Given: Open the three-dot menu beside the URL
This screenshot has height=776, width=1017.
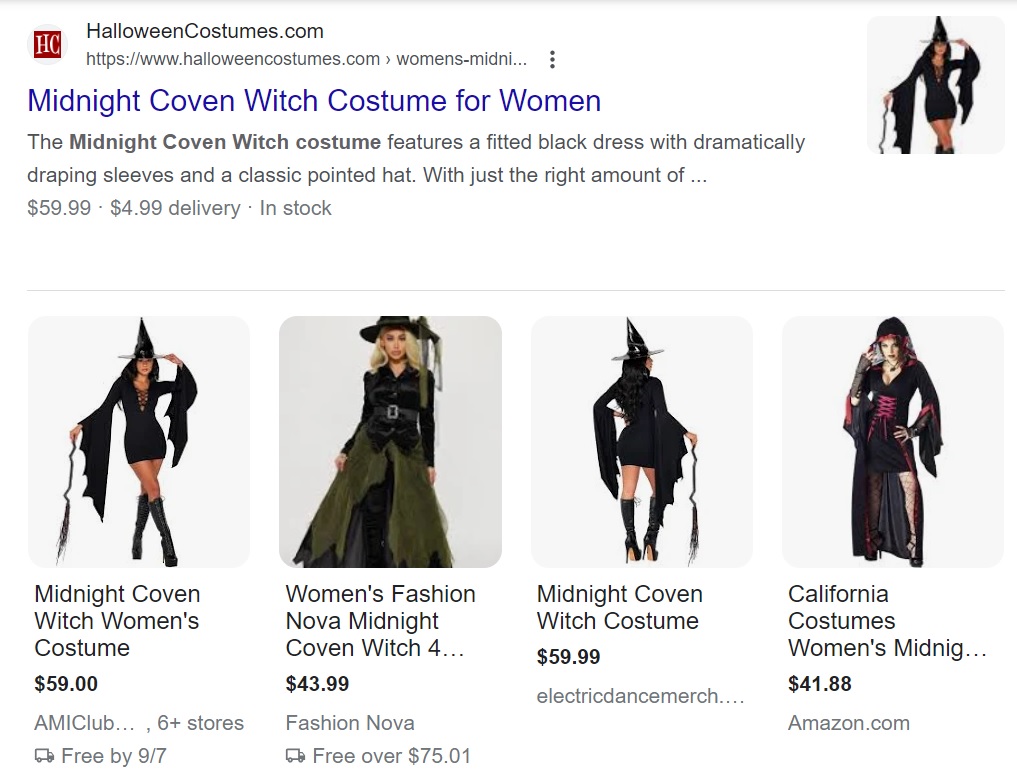Looking at the screenshot, I should (552, 60).
